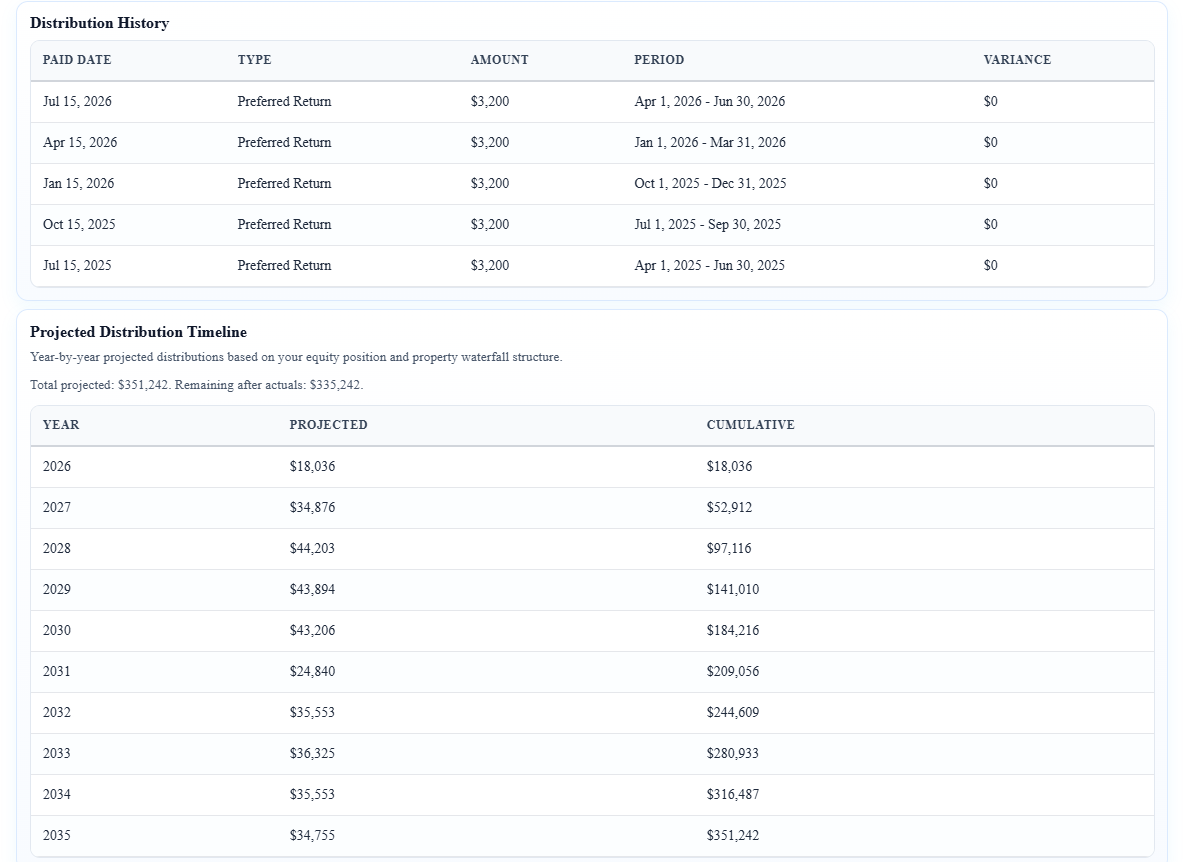Click Preferred Return in the Jul 15, 2026 row
1185x862 pixels.
[x=284, y=101]
